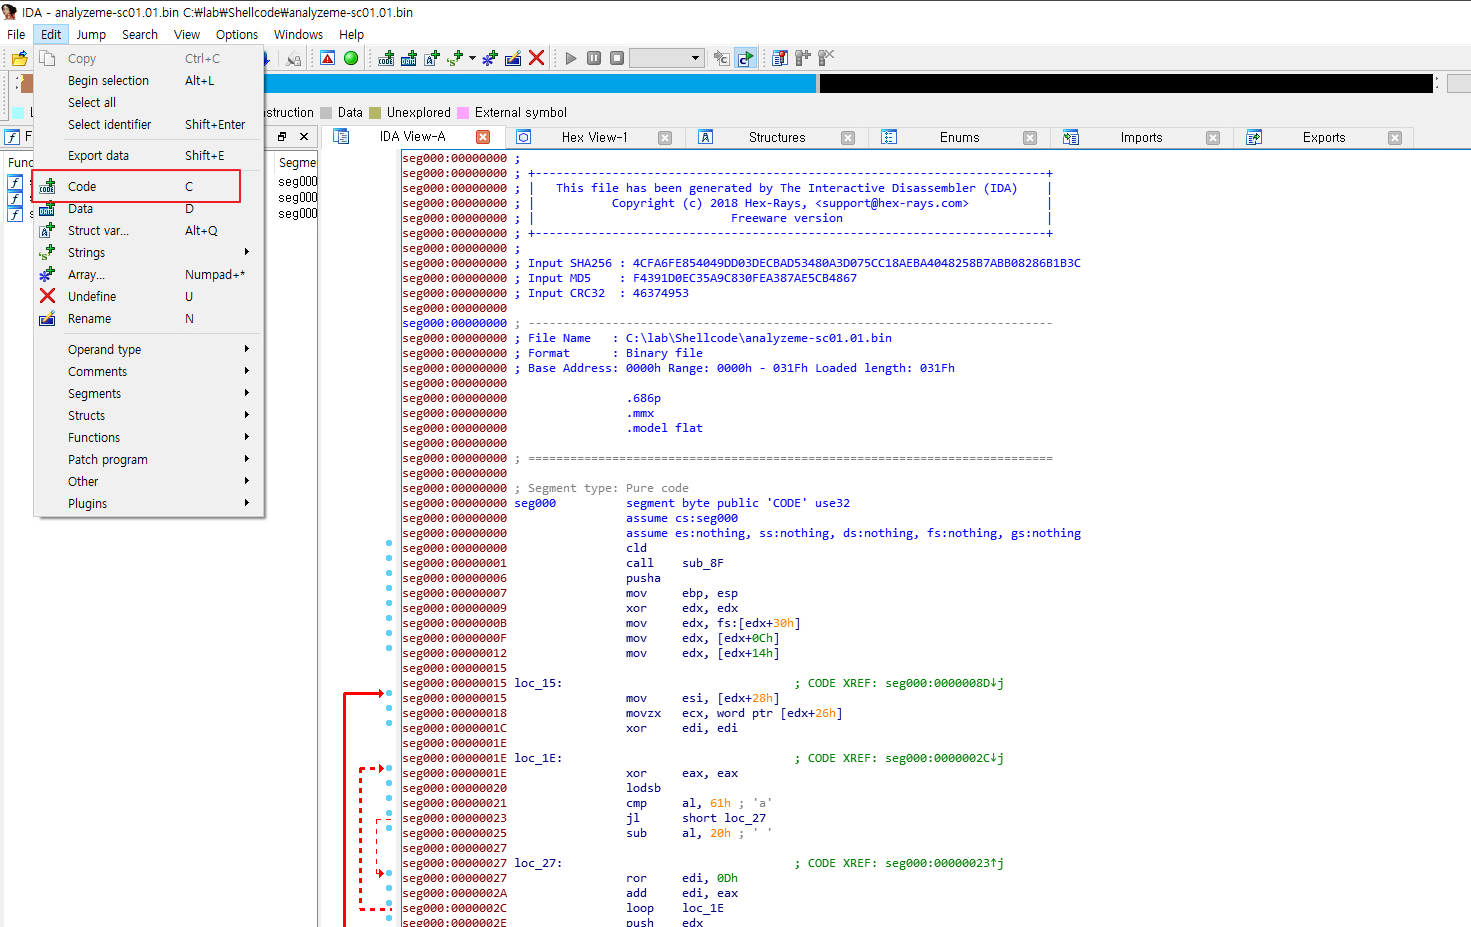Open the View menu
This screenshot has height=927, width=1471.
[187, 34]
